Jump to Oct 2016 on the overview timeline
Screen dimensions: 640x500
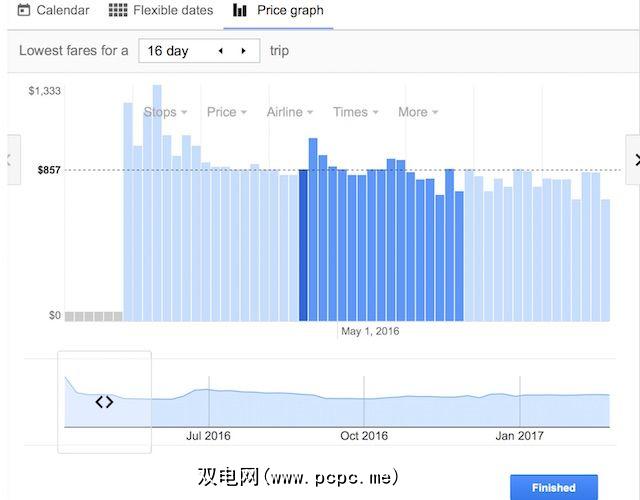point(364,436)
